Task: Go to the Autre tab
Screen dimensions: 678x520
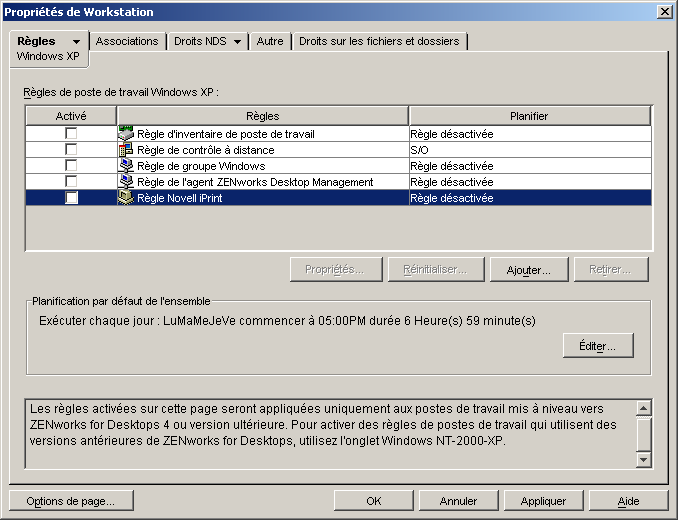Action: [270, 41]
